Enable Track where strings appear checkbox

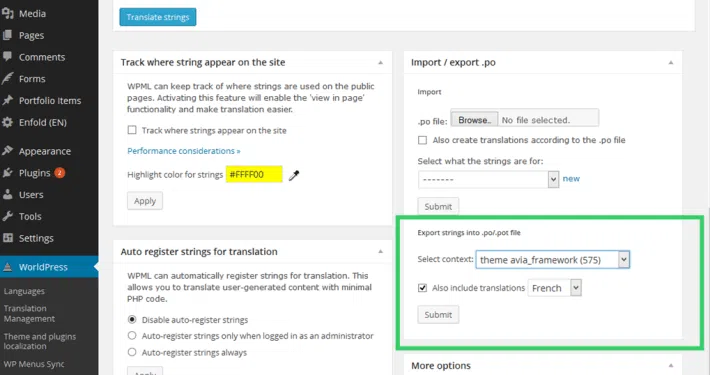point(132,130)
